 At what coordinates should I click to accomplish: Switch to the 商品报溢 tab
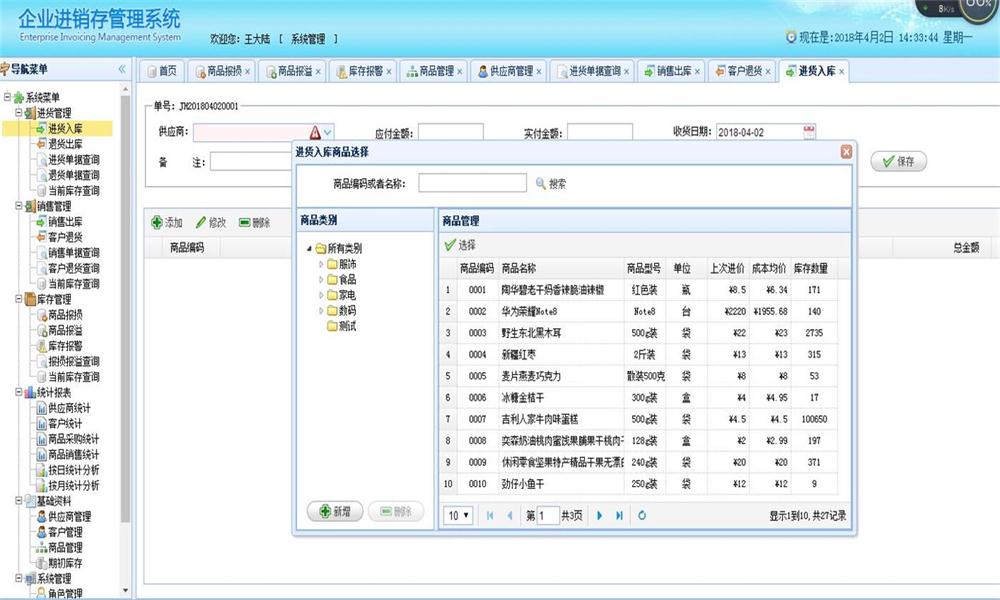[x=290, y=71]
